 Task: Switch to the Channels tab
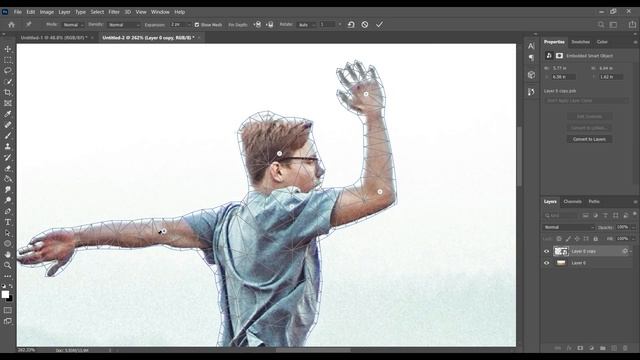572,202
